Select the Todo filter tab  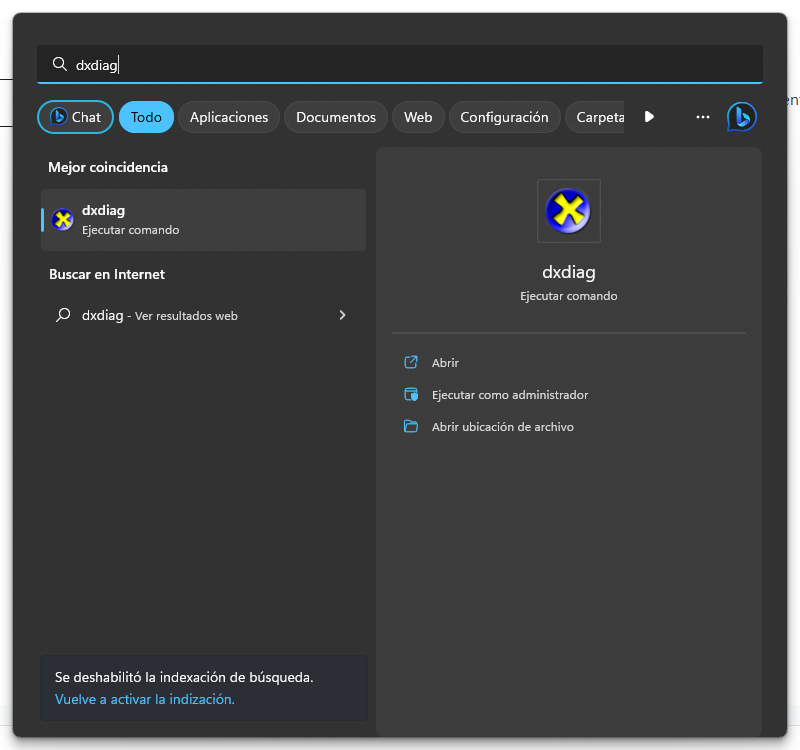[146, 117]
